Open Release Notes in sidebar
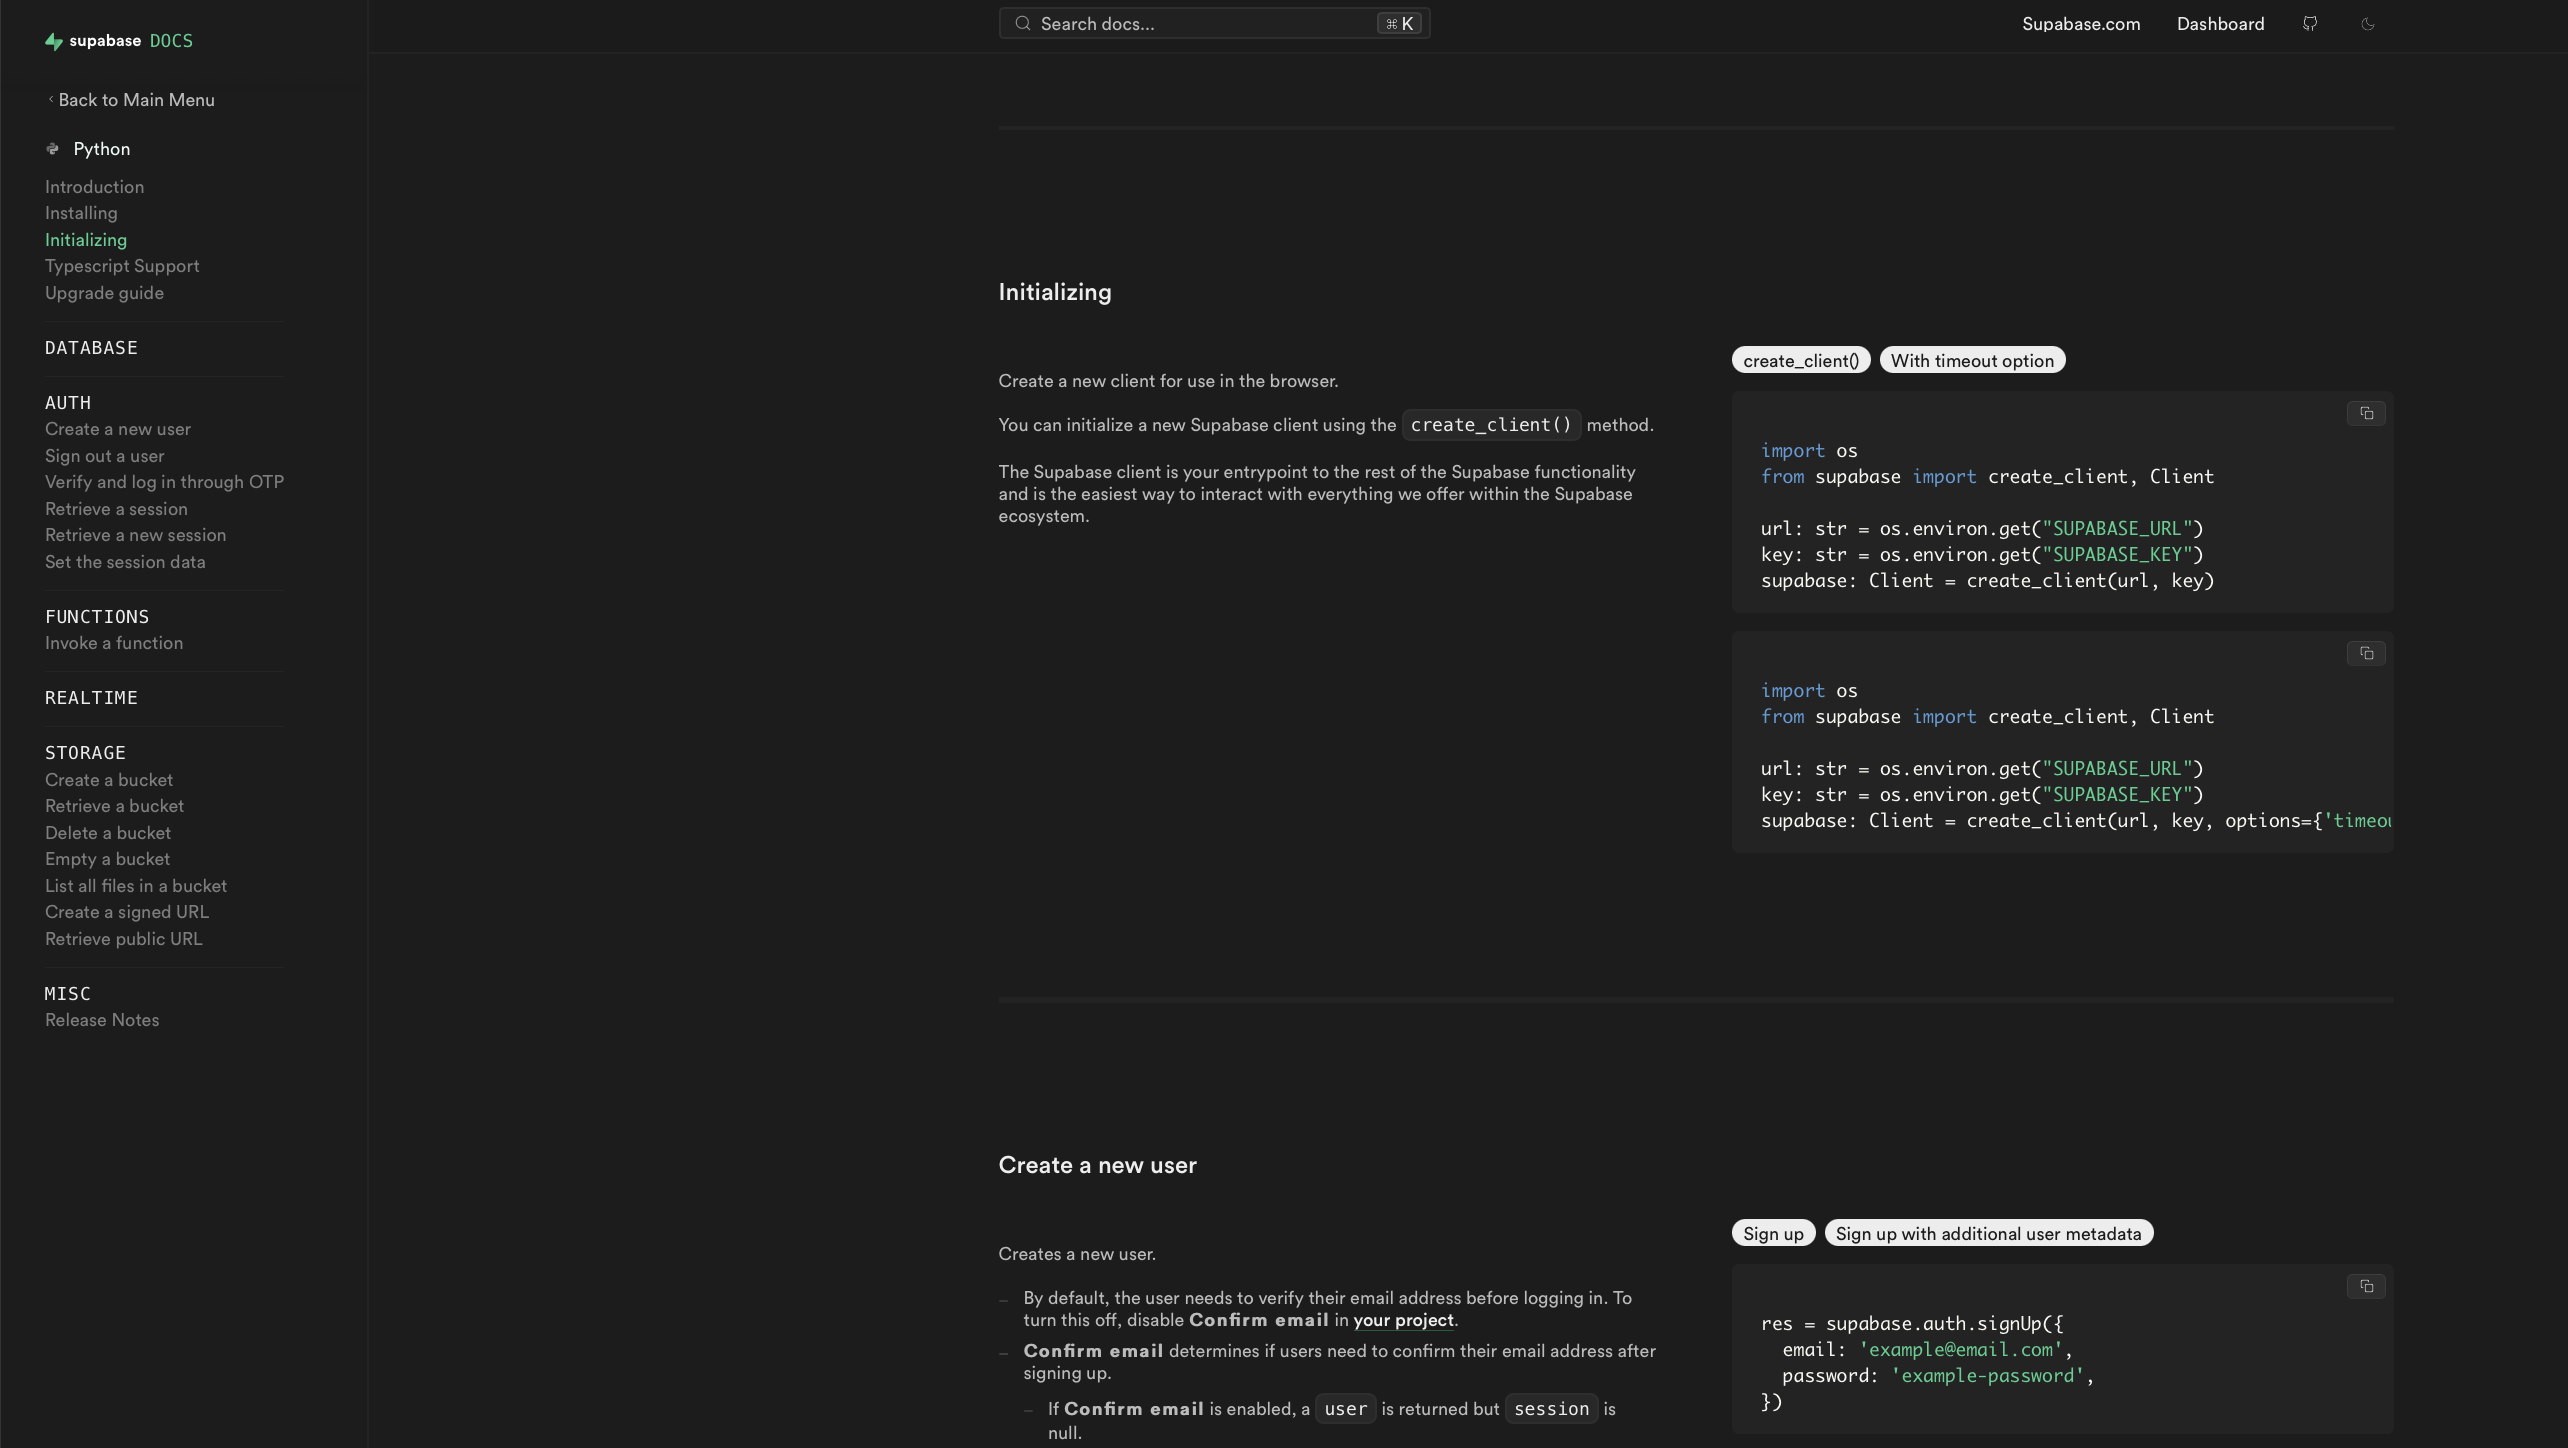The height and width of the screenshot is (1448, 2568). [x=102, y=1020]
